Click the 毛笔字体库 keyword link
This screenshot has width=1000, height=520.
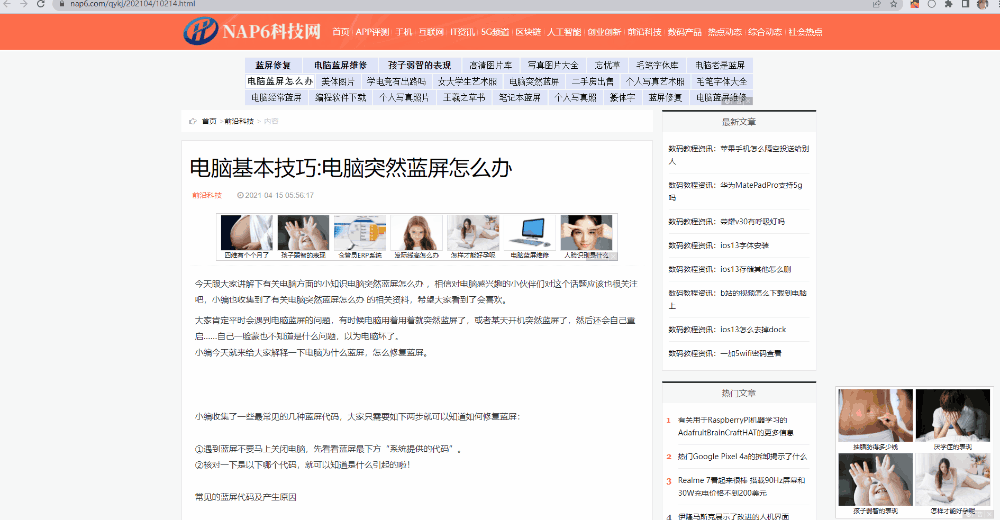657,65
